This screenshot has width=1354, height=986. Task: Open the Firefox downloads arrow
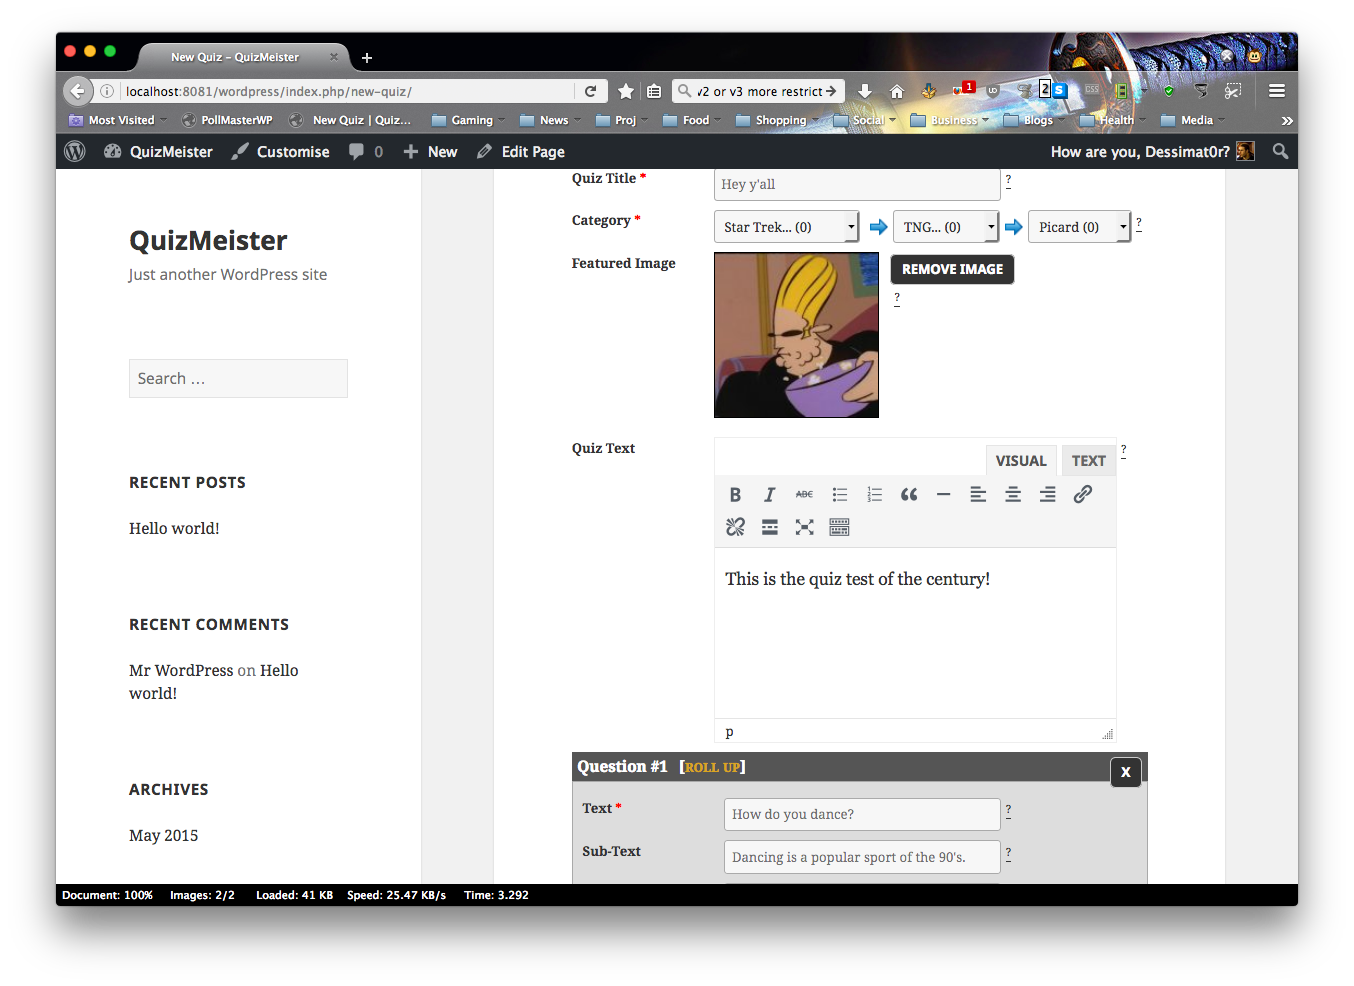coord(865,91)
